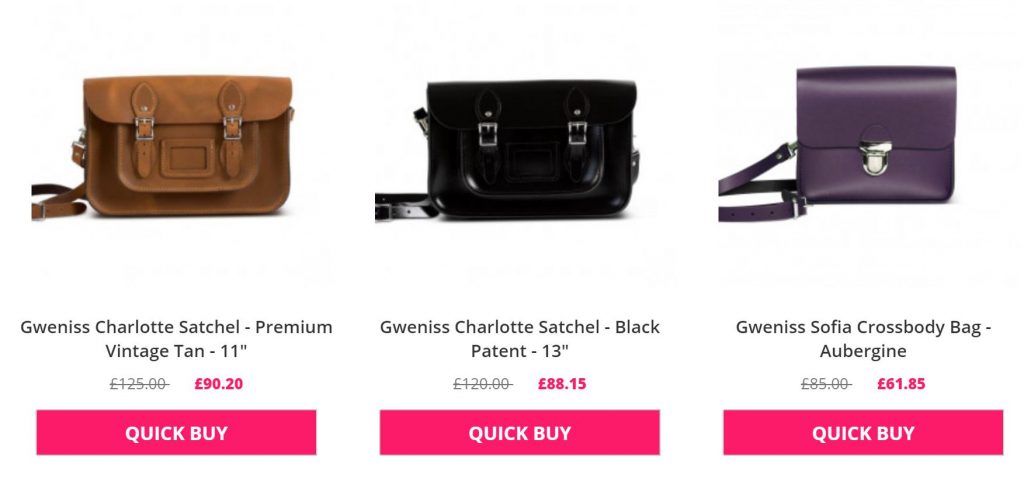
Task: Open the Black Patent 13" satchel title link
Action: coord(519,339)
